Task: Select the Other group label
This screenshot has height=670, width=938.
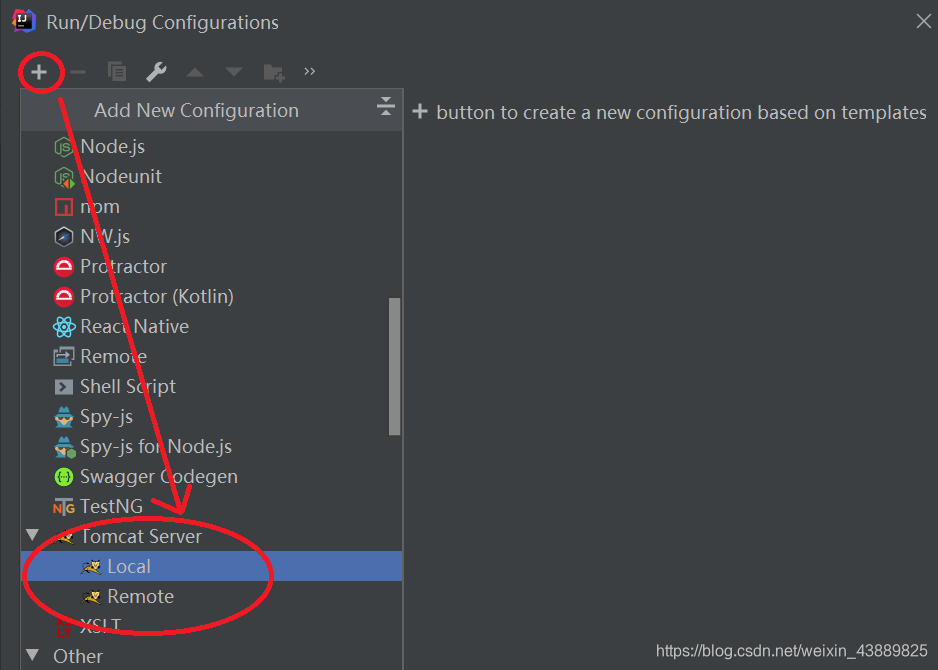Action: pos(78,656)
